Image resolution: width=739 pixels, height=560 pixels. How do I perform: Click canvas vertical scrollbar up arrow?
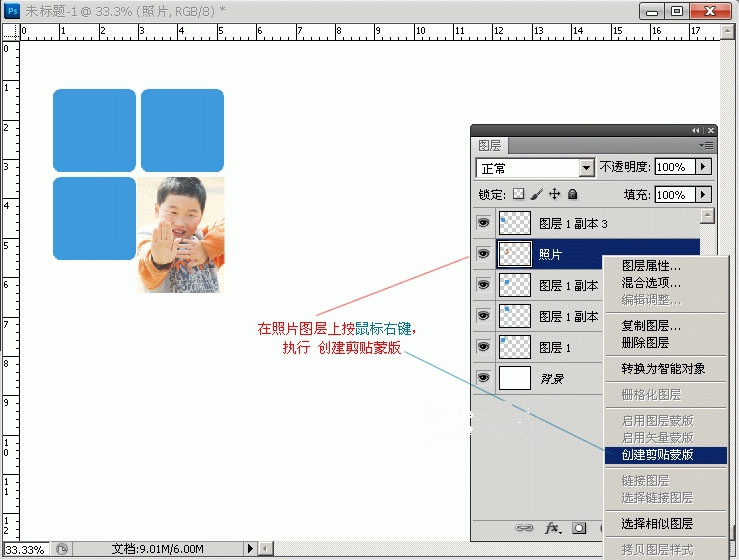coord(727,32)
